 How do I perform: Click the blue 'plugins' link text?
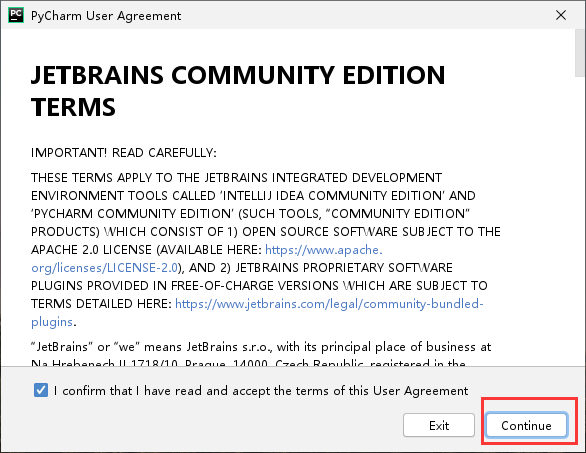point(52,322)
